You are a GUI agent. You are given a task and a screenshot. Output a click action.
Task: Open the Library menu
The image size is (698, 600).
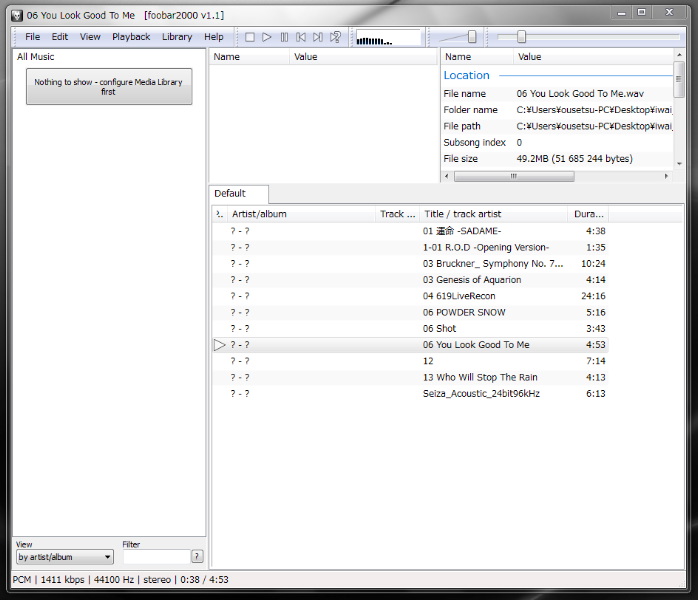[x=177, y=37]
